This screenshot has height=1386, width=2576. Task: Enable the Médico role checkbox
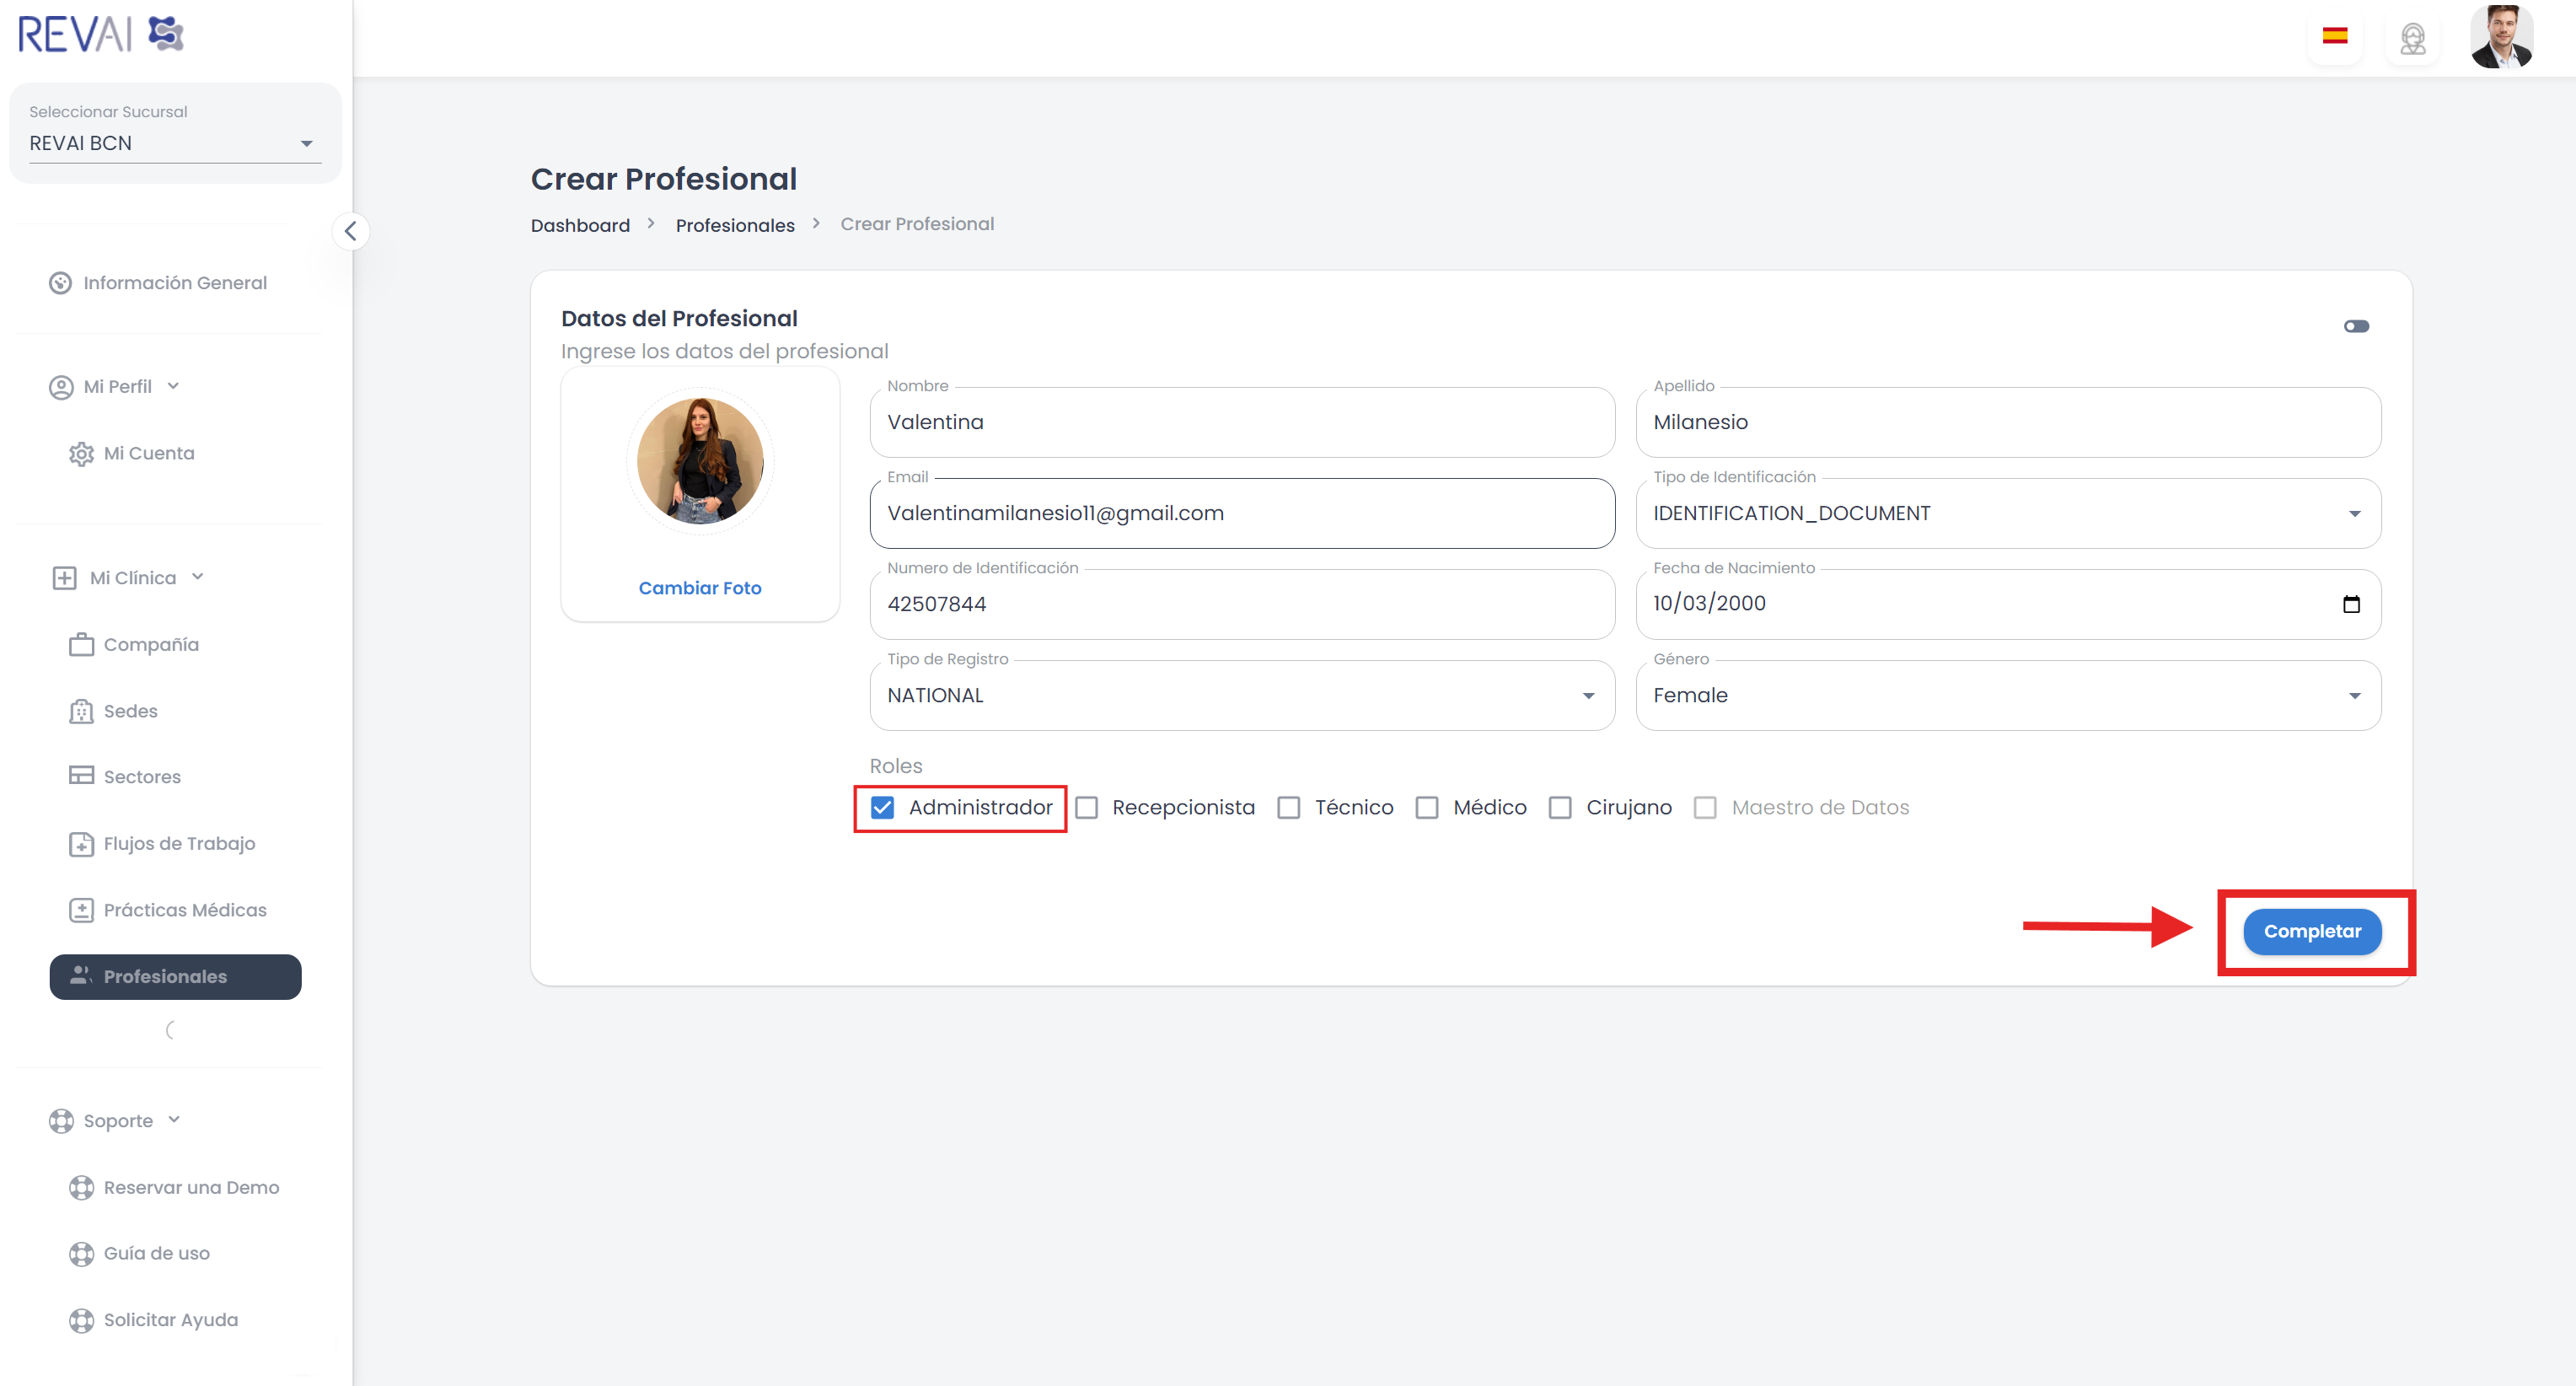pyautogui.click(x=1427, y=807)
